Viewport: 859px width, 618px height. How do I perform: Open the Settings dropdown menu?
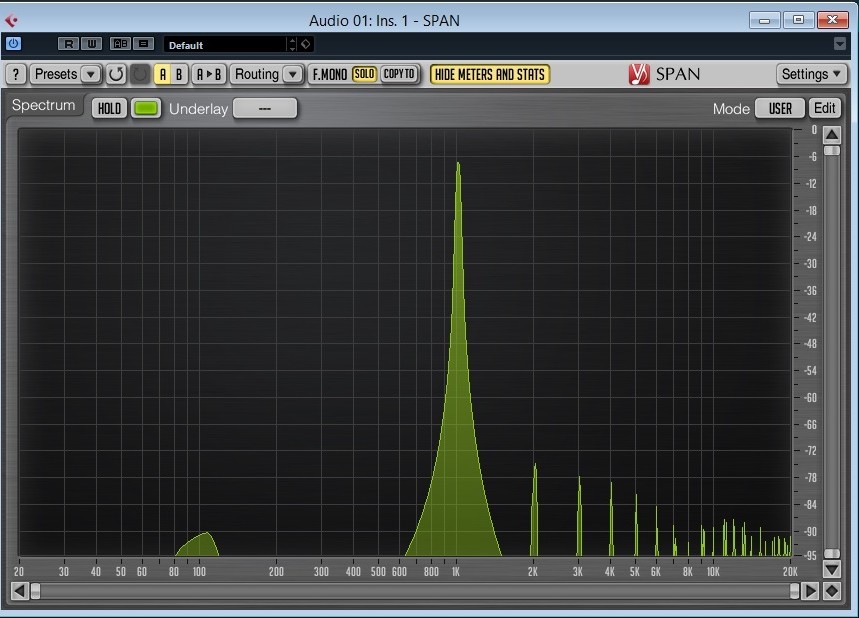[811, 74]
